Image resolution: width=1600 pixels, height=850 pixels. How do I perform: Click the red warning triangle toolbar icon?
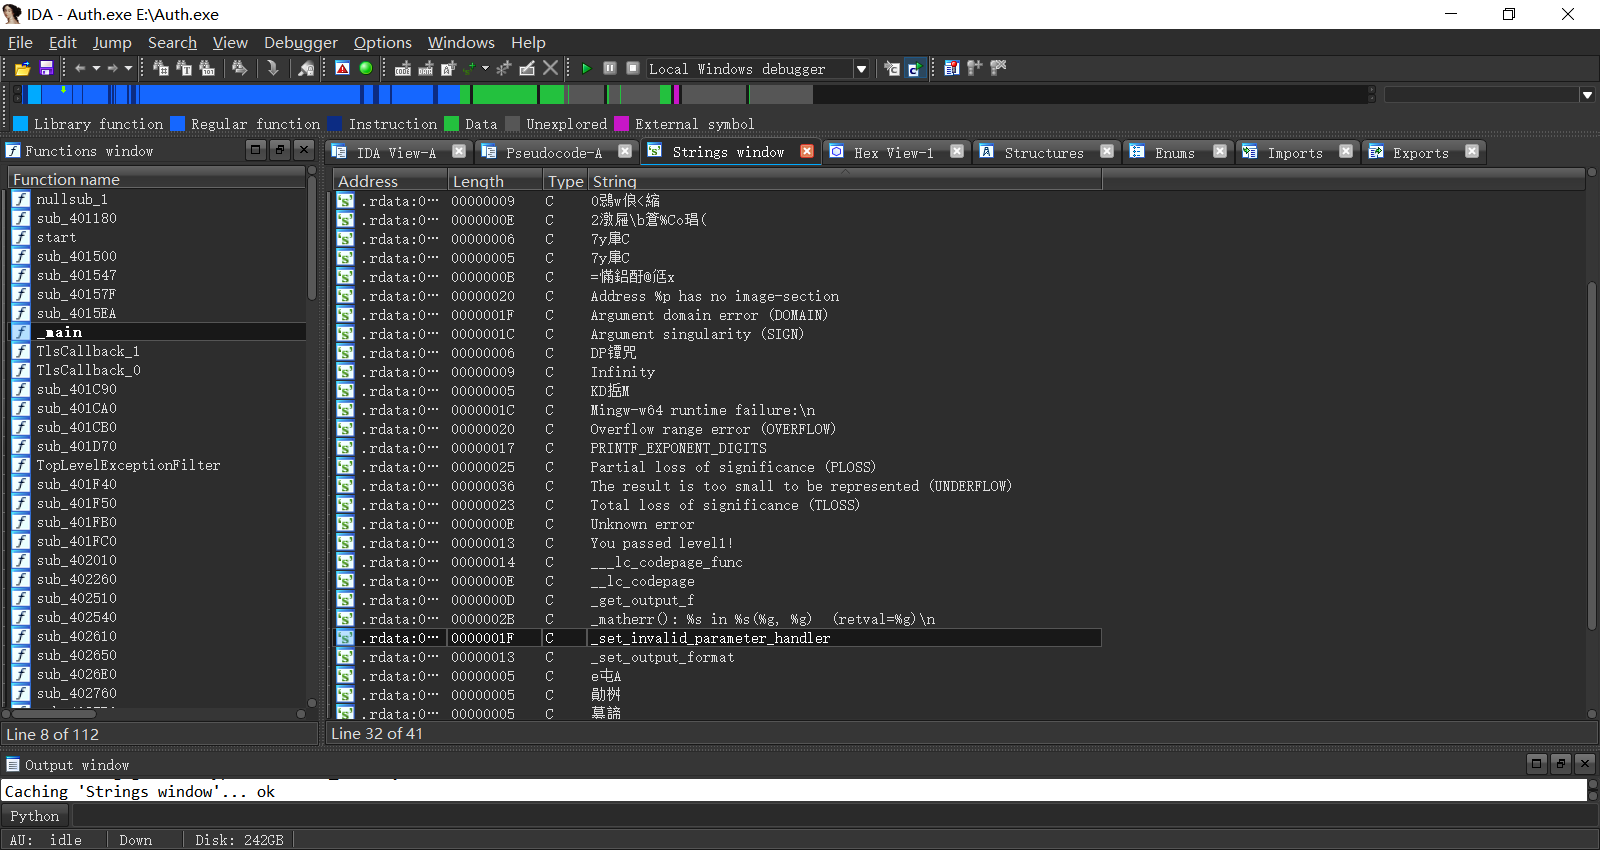point(343,68)
